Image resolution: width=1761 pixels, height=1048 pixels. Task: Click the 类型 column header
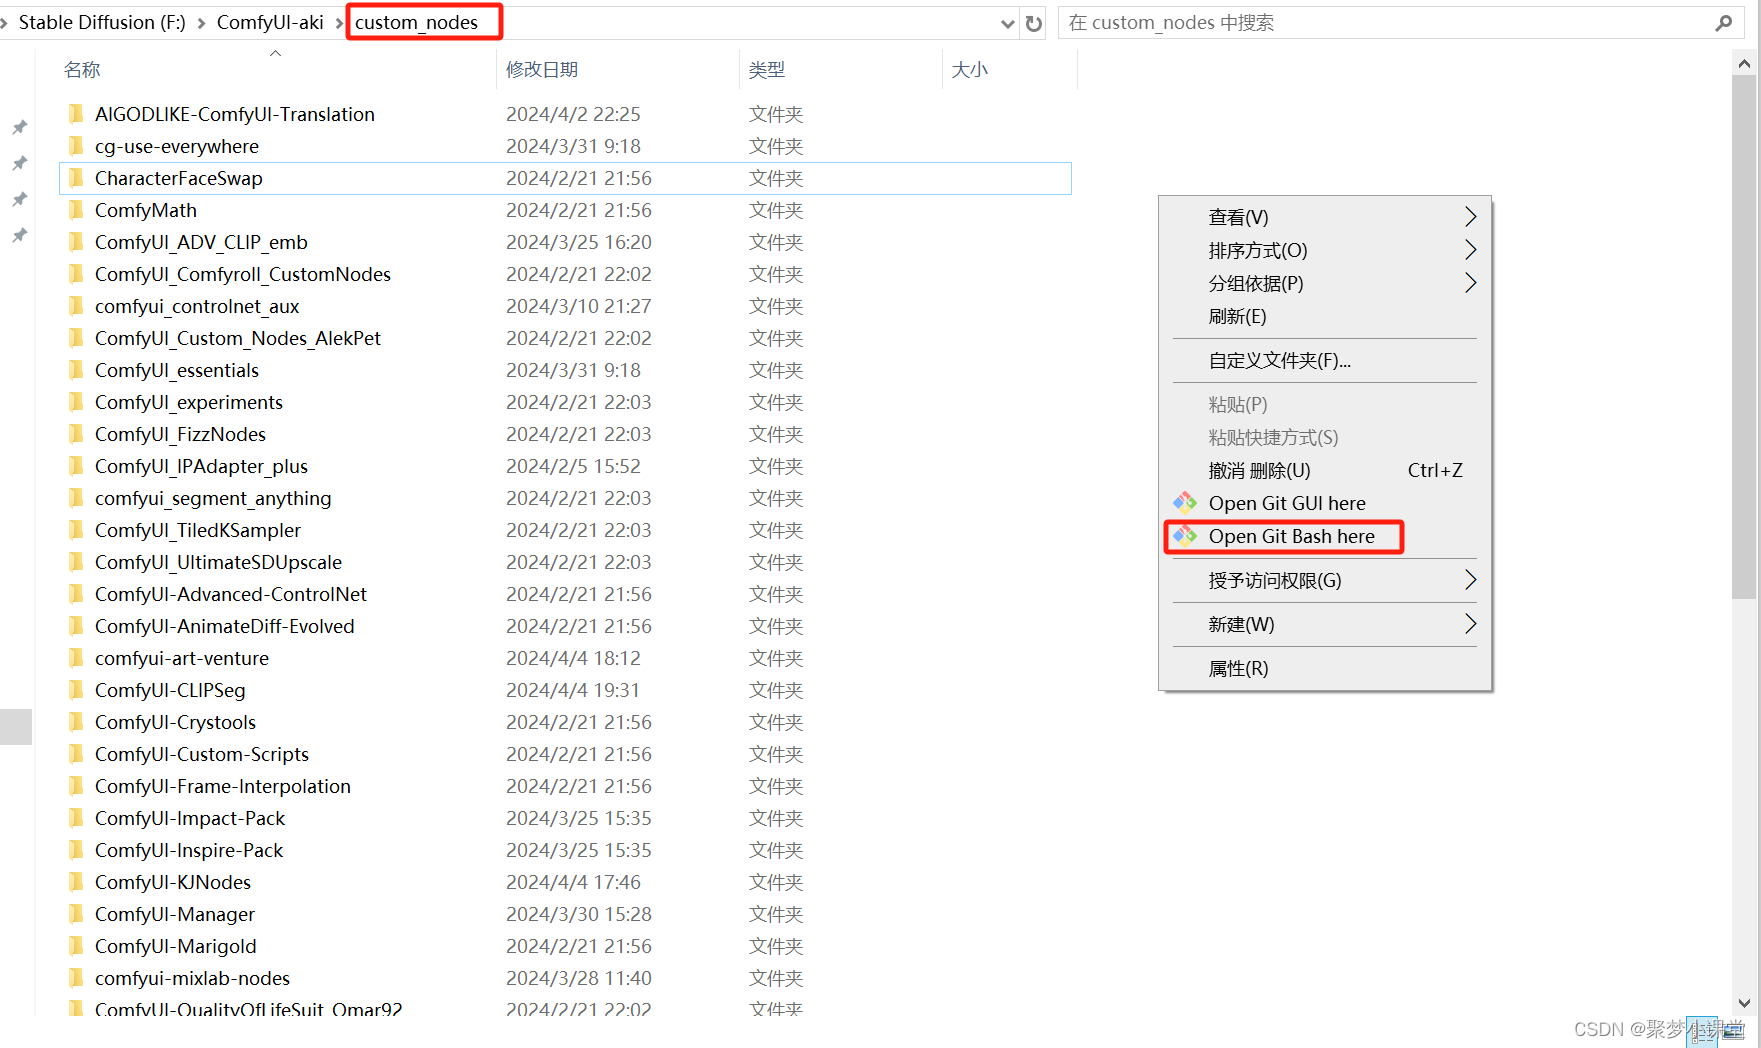click(x=841, y=69)
